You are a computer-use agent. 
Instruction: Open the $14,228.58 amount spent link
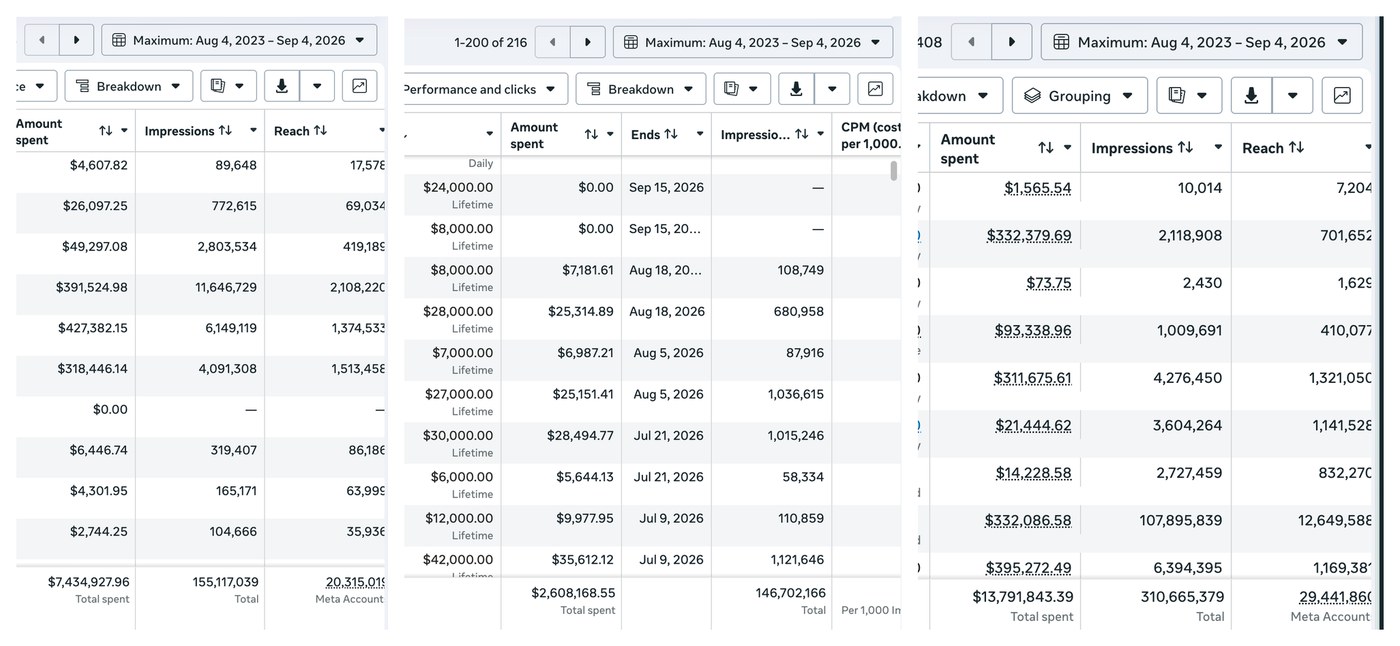pyautogui.click(x=1033, y=473)
